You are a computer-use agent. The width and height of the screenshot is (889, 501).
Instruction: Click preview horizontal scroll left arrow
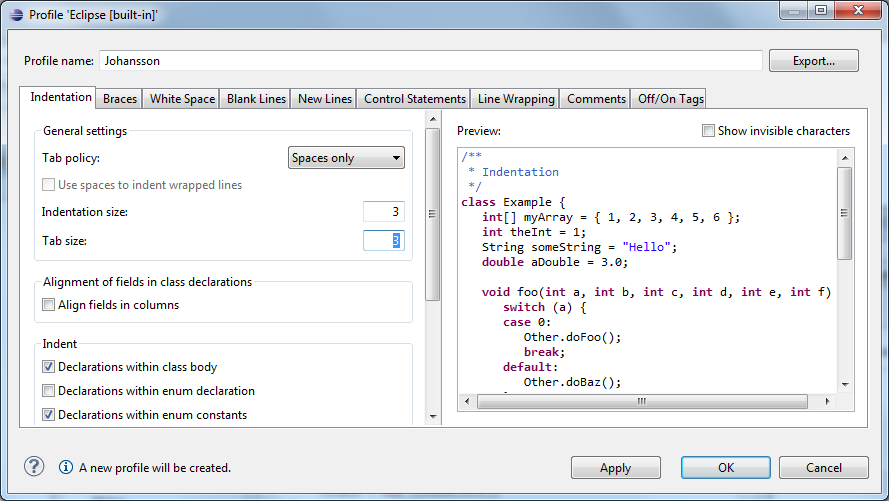coord(467,401)
